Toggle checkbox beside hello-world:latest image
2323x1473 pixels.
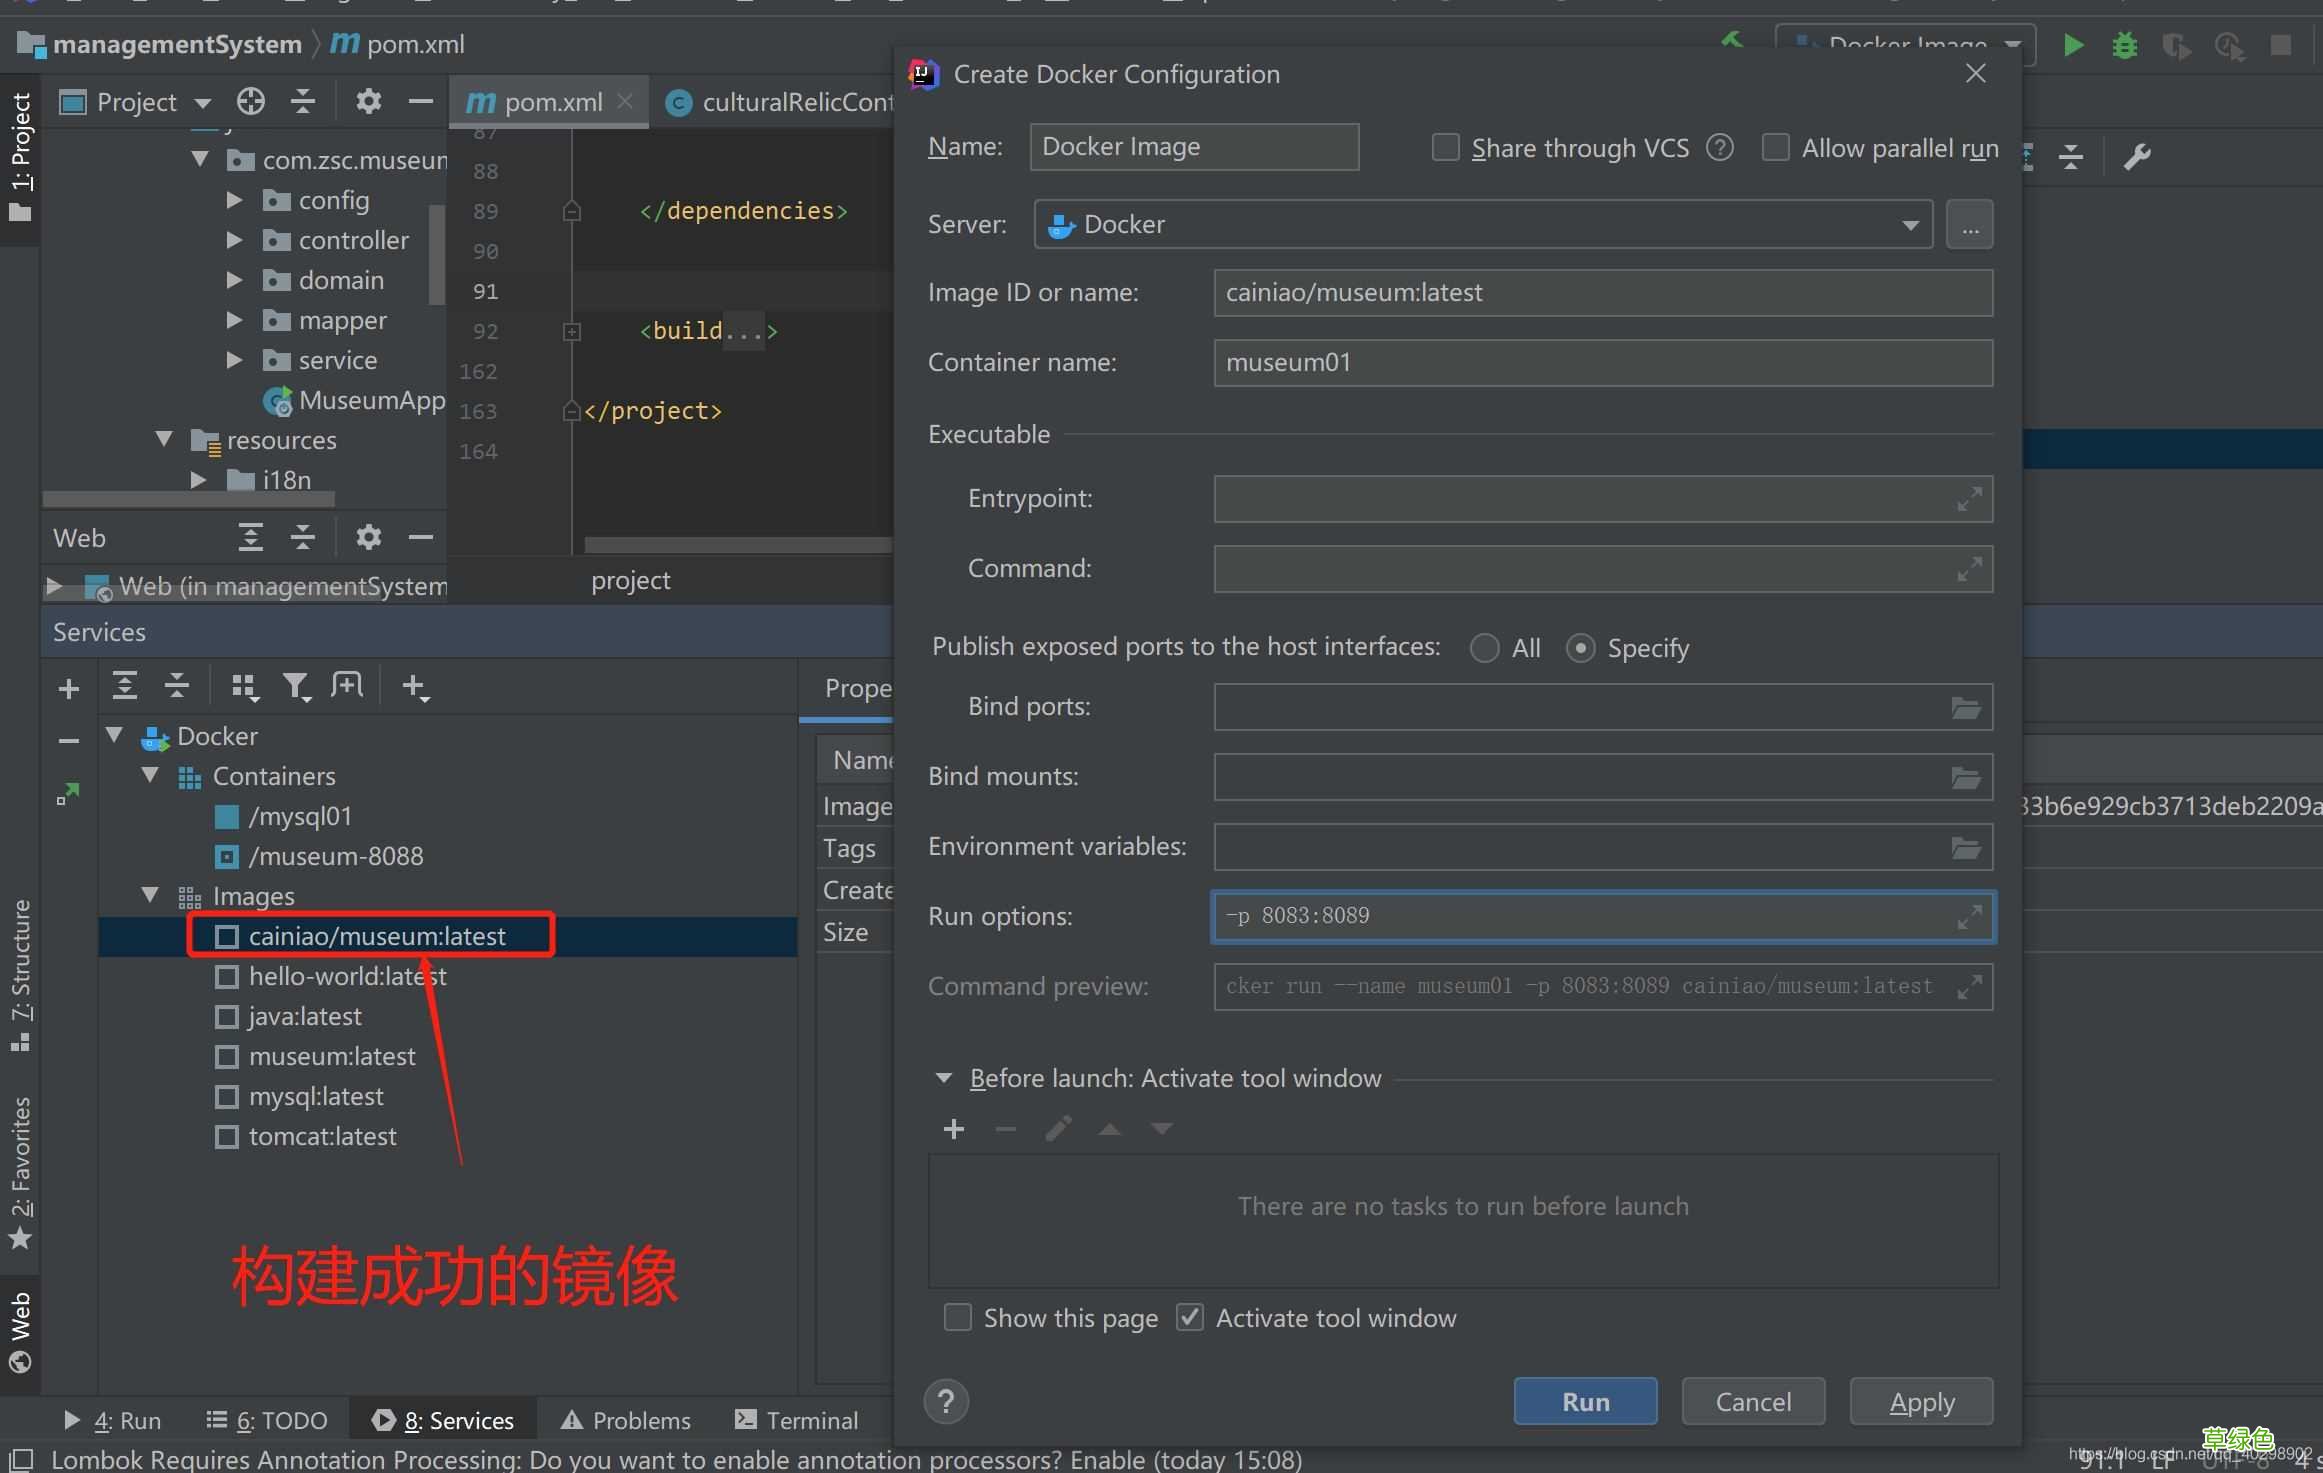click(x=227, y=976)
